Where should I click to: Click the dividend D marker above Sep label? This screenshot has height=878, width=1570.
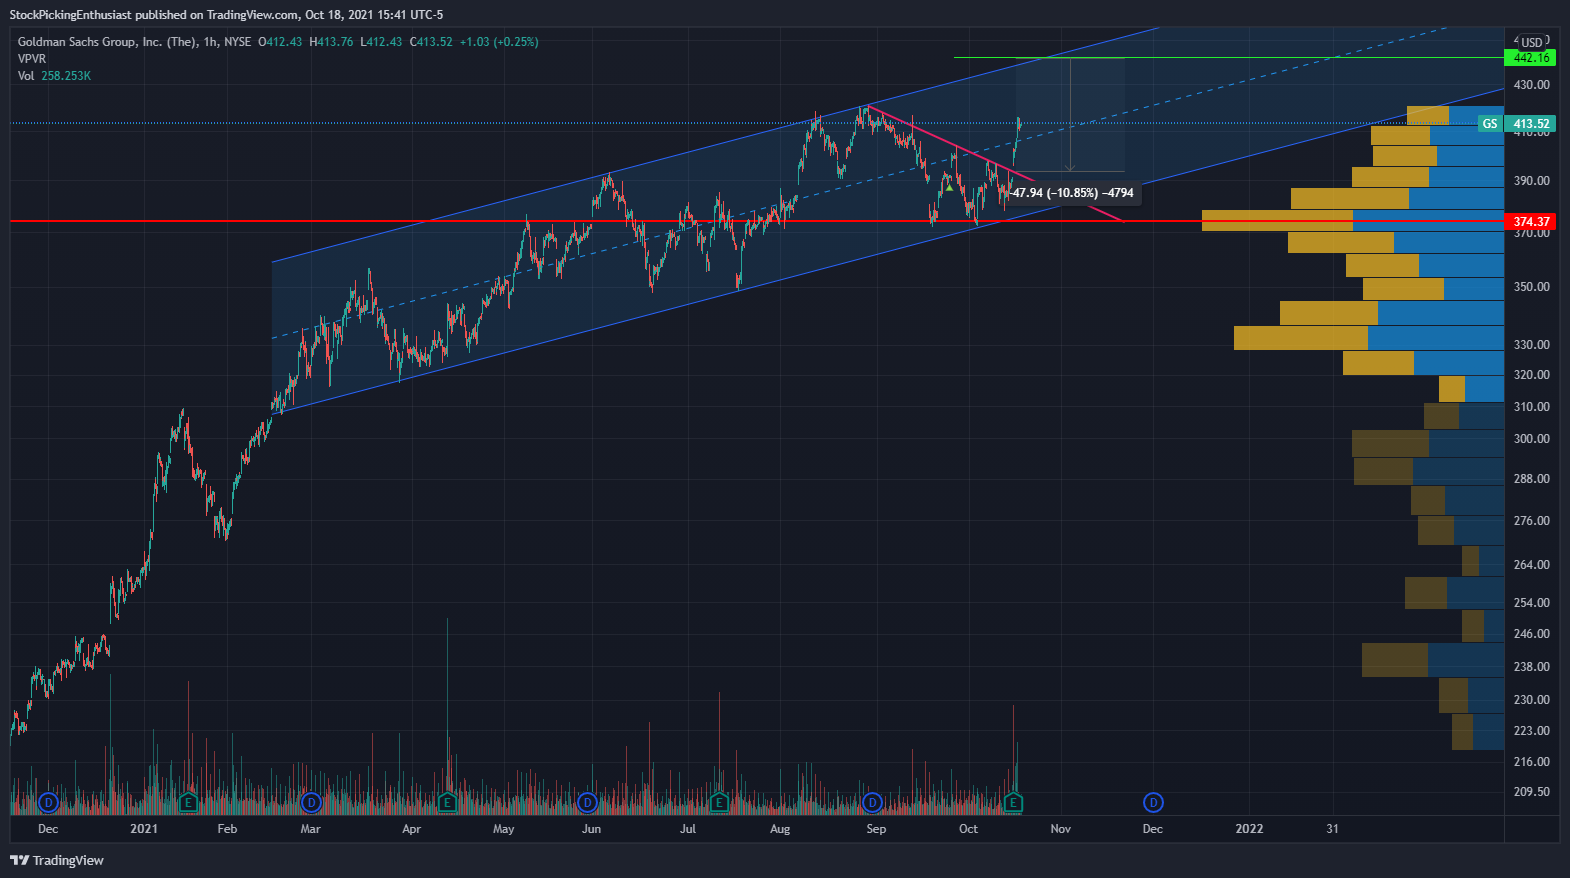coord(872,802)
